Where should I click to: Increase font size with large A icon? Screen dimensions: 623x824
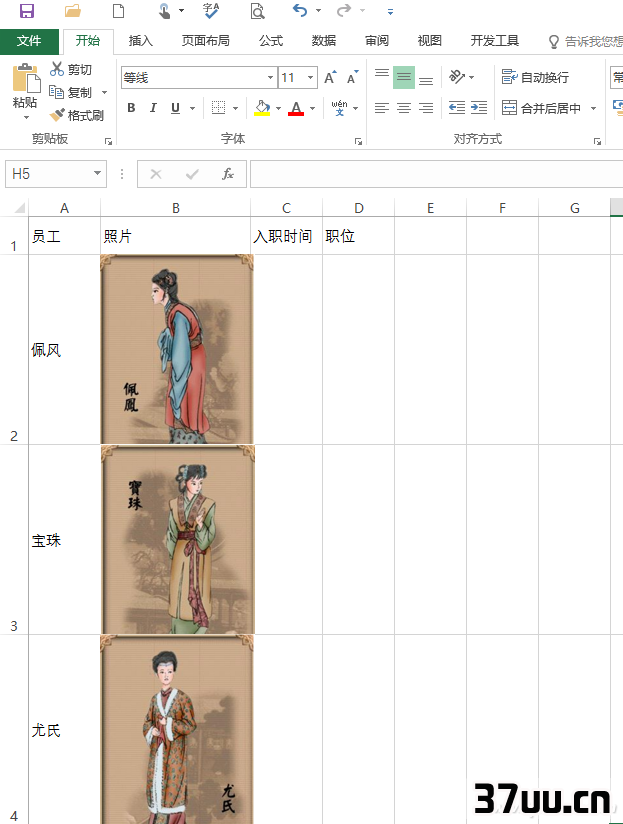330,77
